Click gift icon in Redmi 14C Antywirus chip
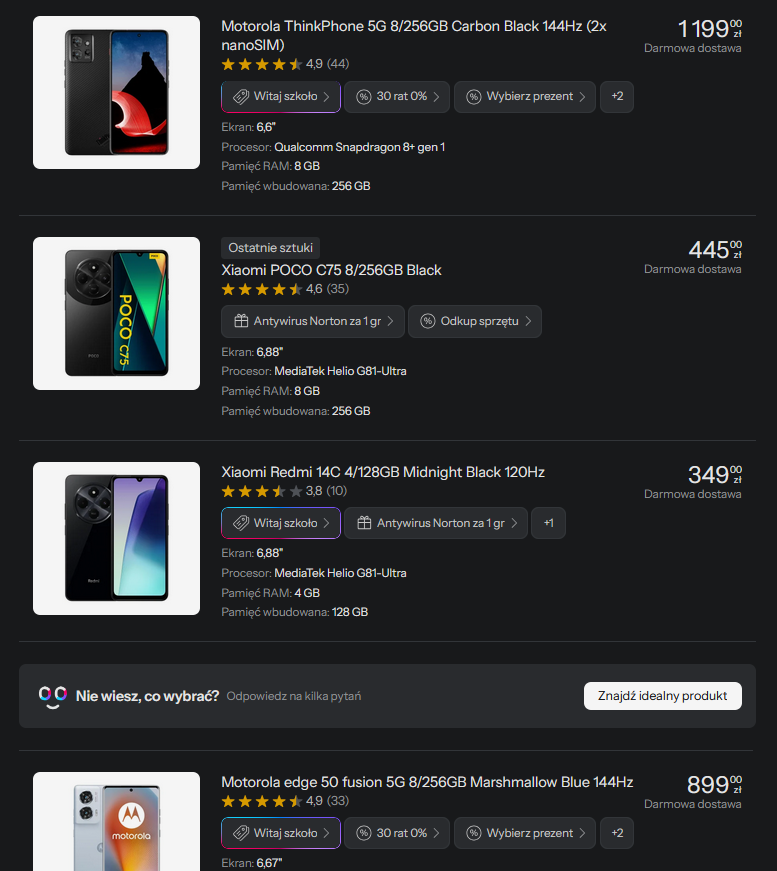 pyautogui.click(x=364, y=523)
